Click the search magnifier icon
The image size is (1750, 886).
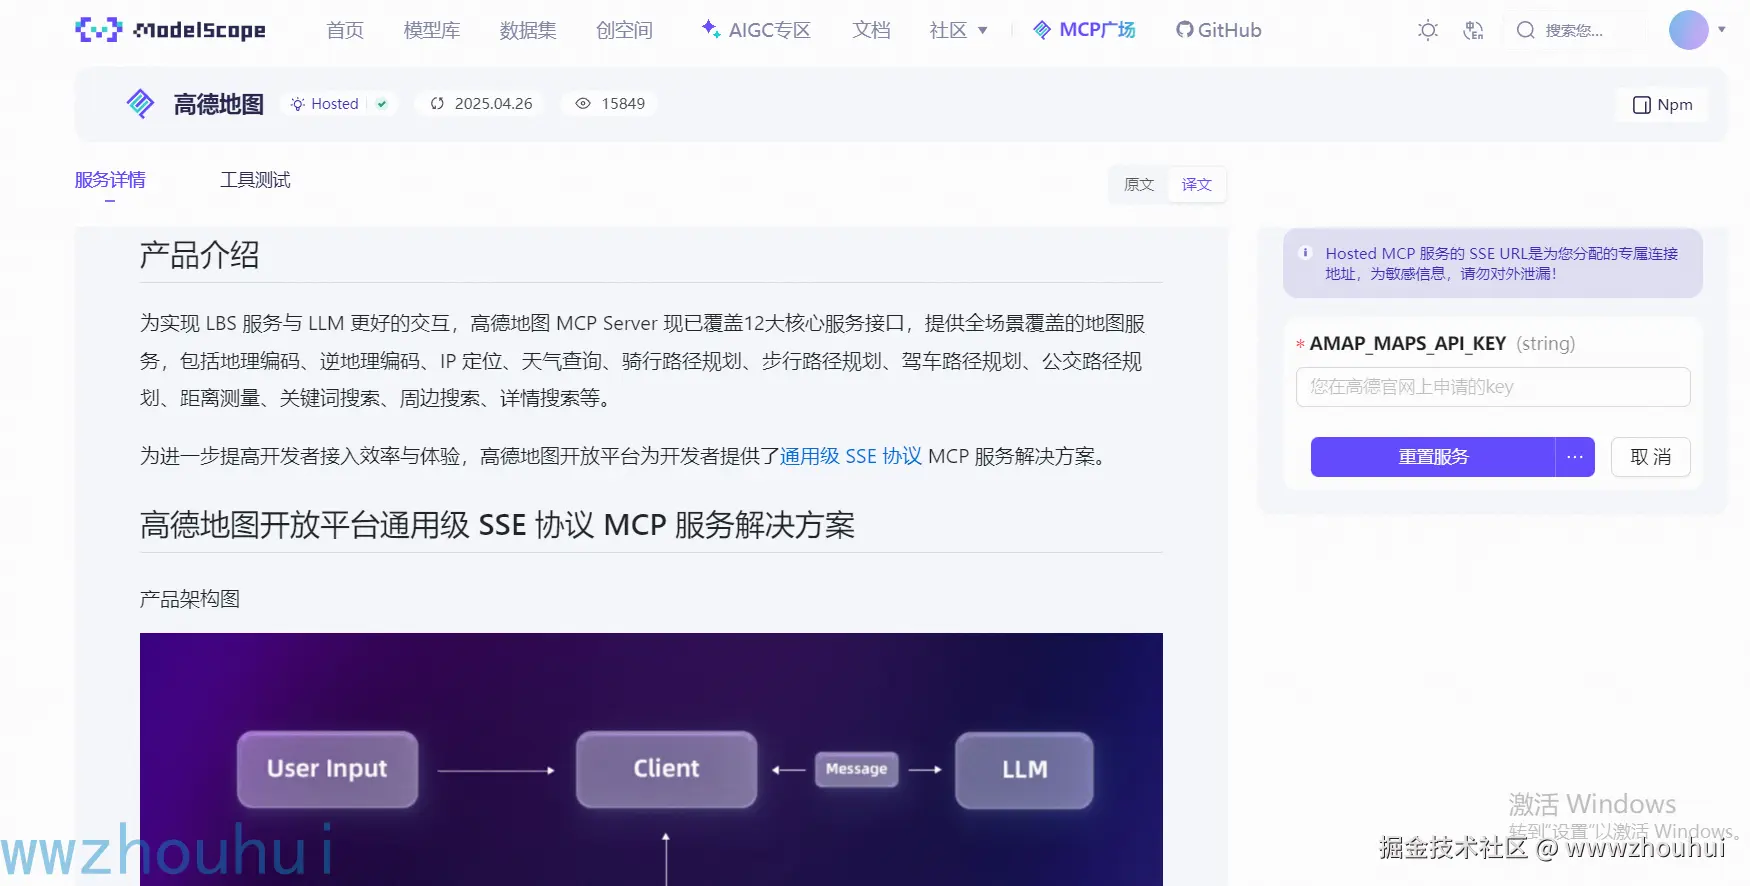[x=1525, y=30]
